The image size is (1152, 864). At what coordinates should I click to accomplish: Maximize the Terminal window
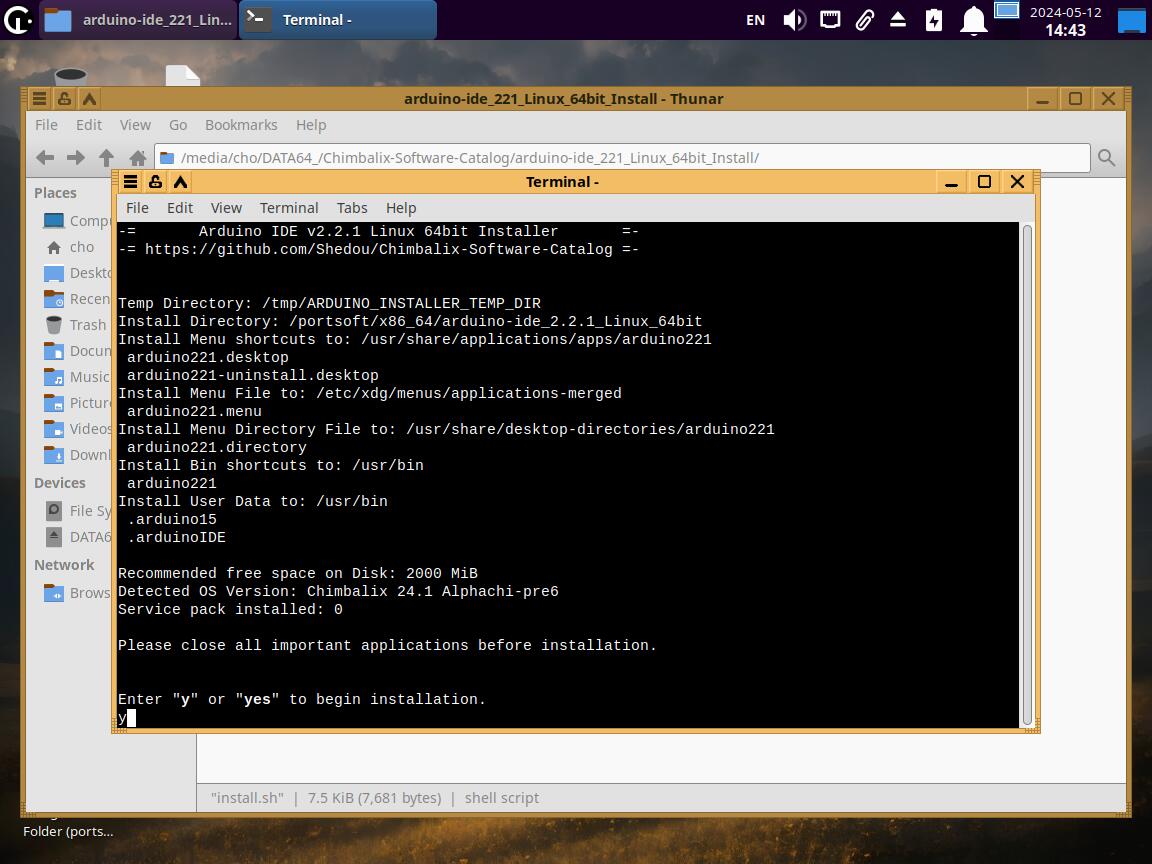tap(984, 181)
